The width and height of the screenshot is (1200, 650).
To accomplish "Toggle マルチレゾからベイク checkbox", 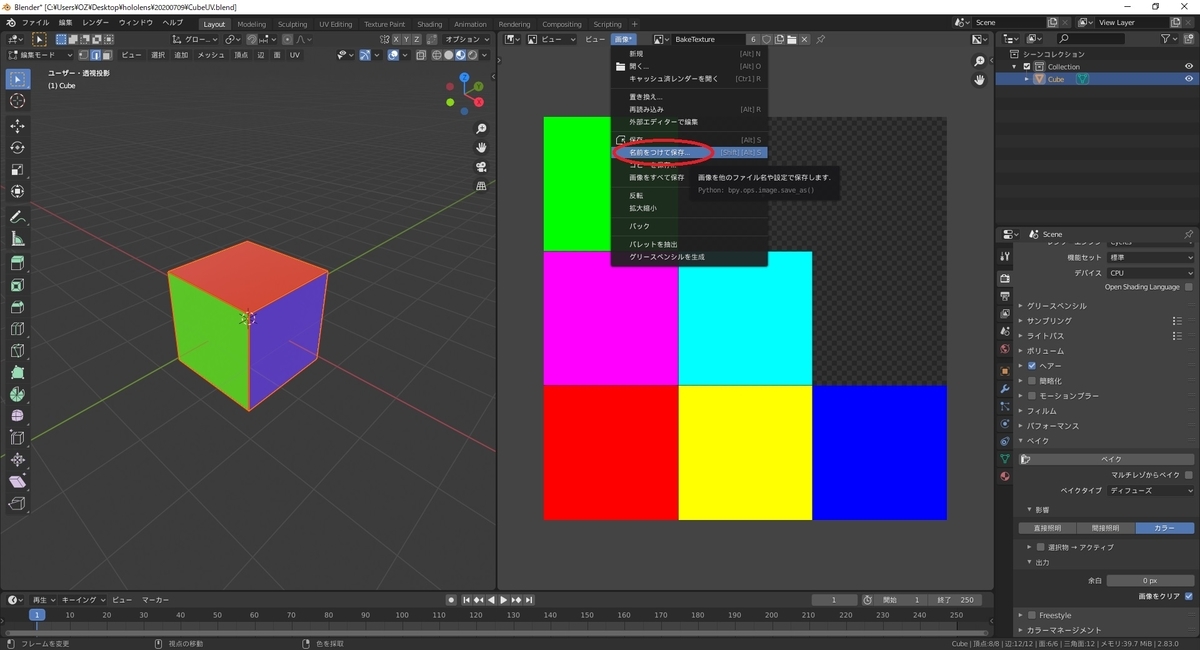I will click(1189, 475).
